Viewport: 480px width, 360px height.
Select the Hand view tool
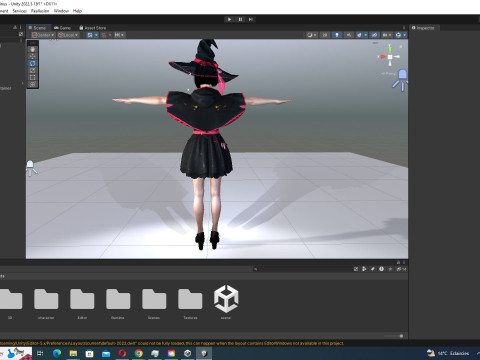[x=32, y=49]
